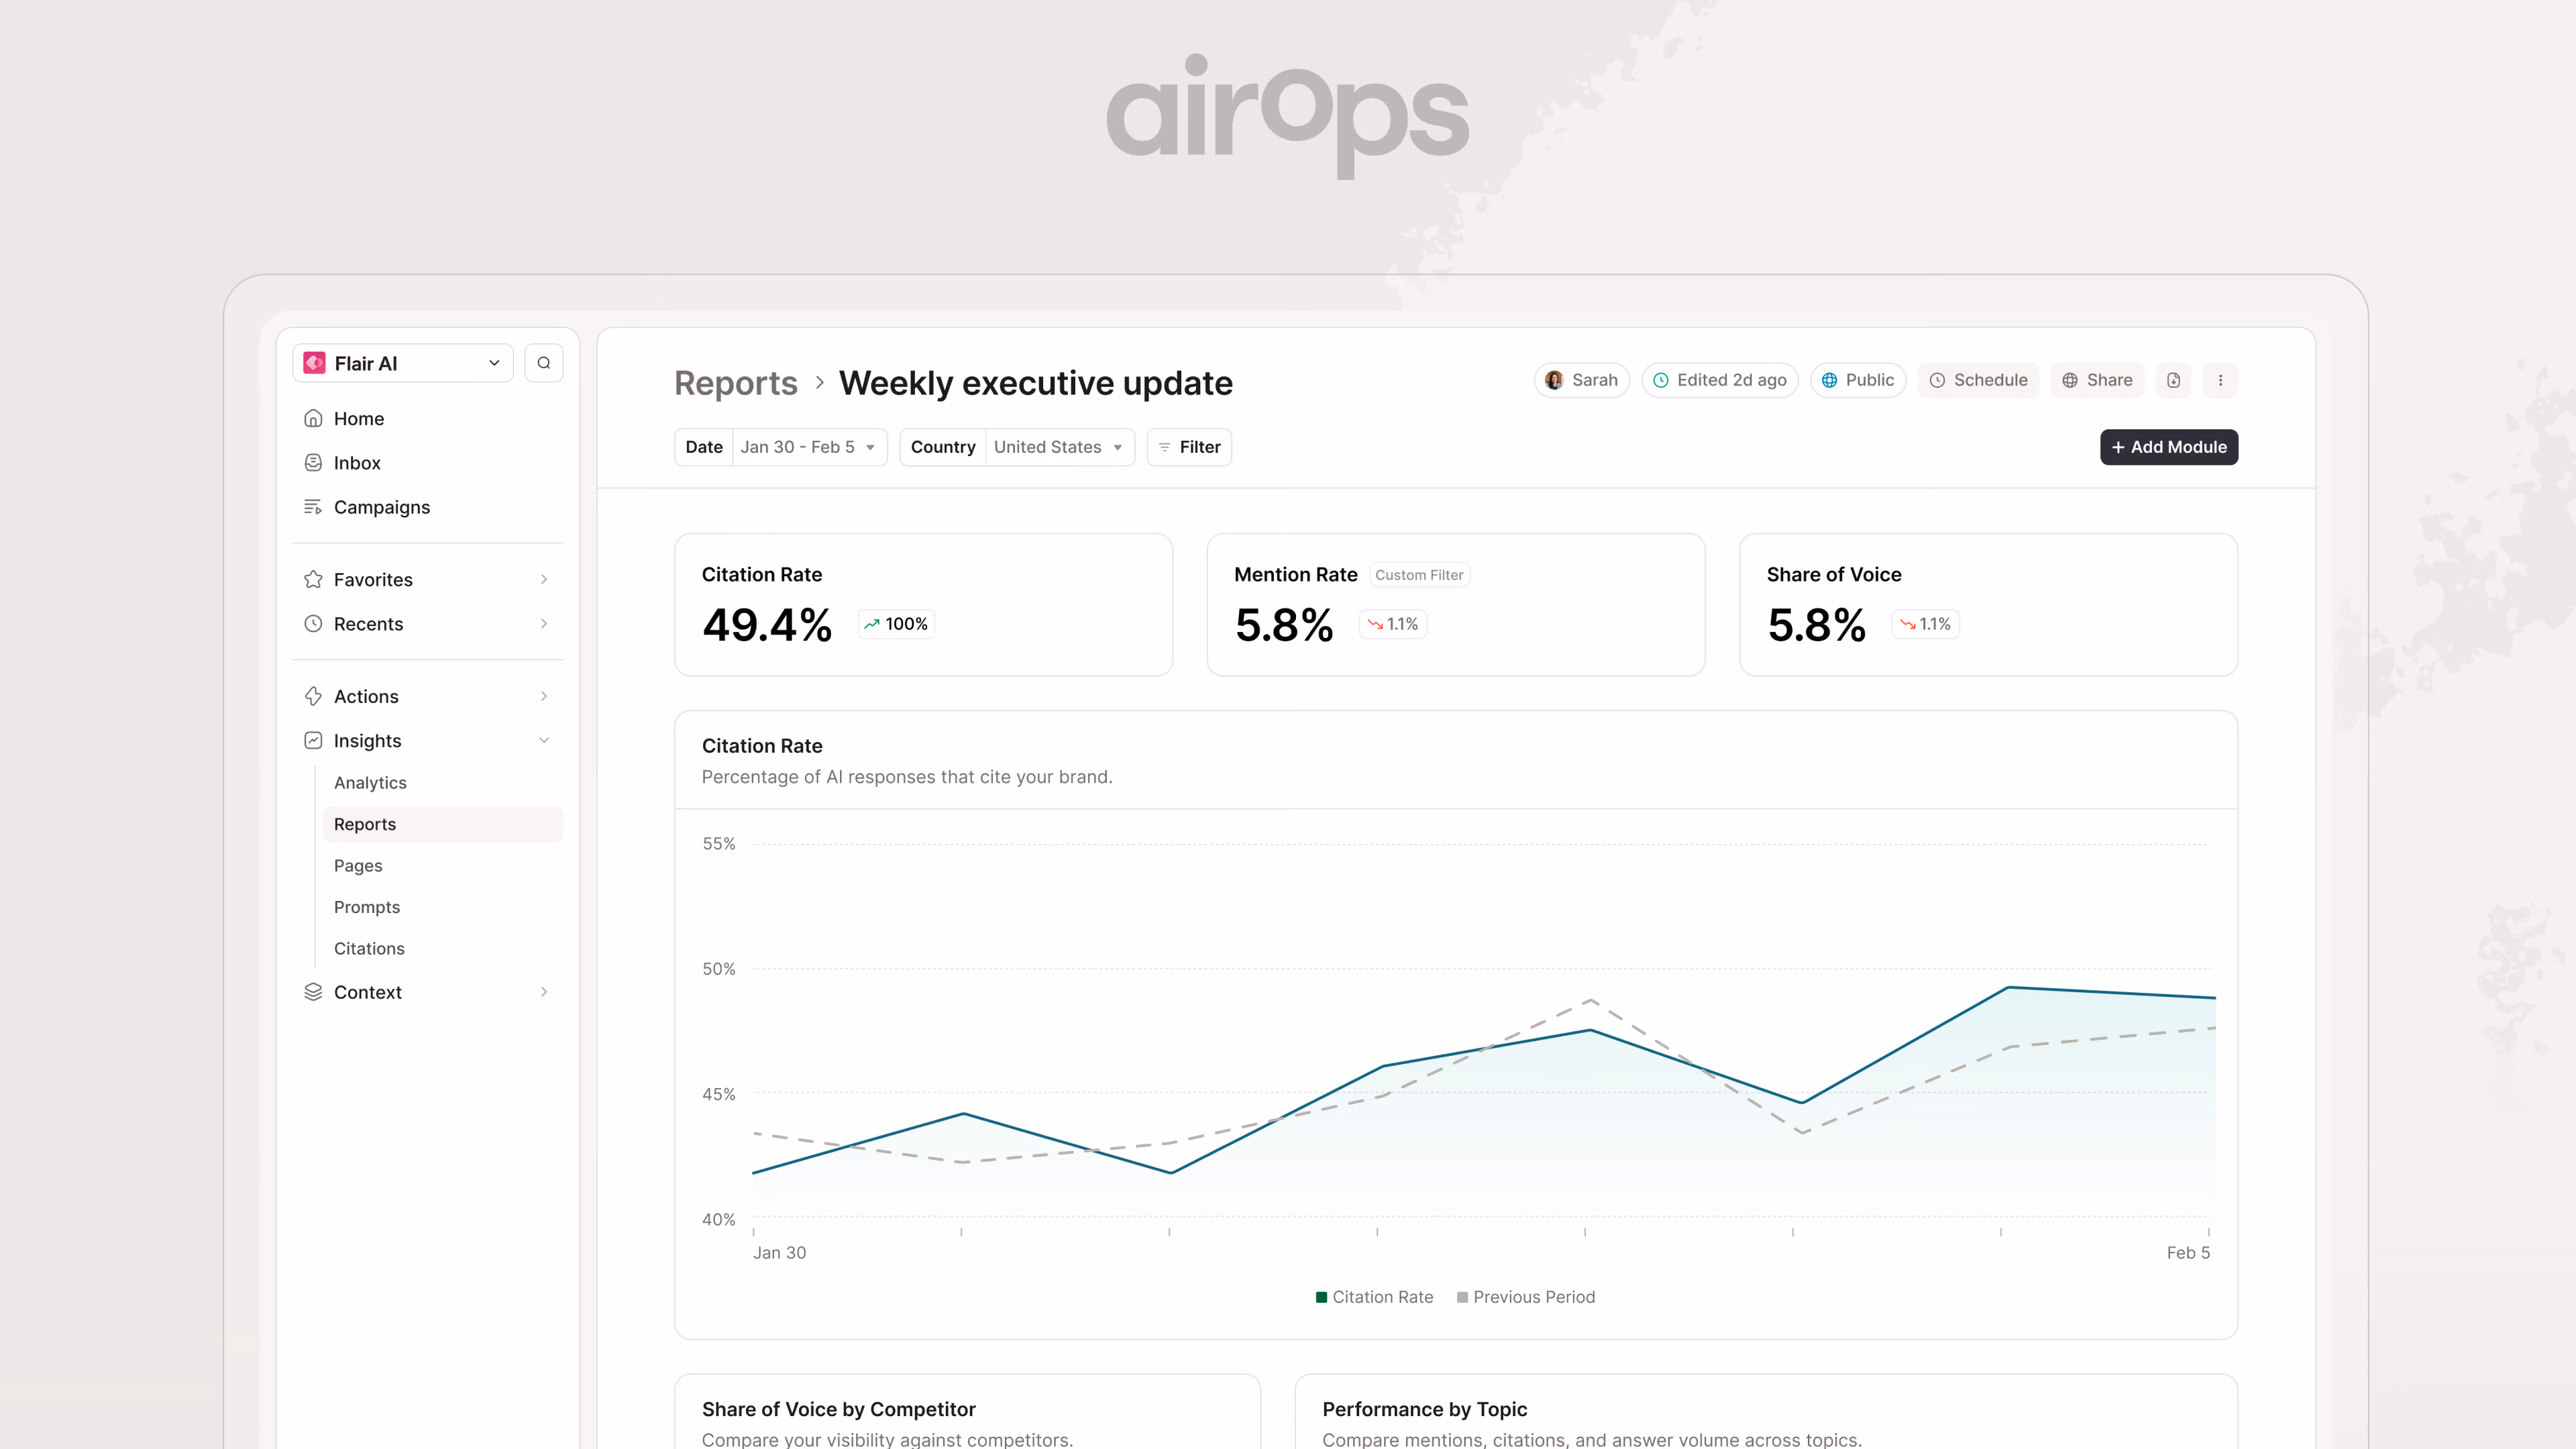
Task: Click the Share button
Action: click(2097, 380)
